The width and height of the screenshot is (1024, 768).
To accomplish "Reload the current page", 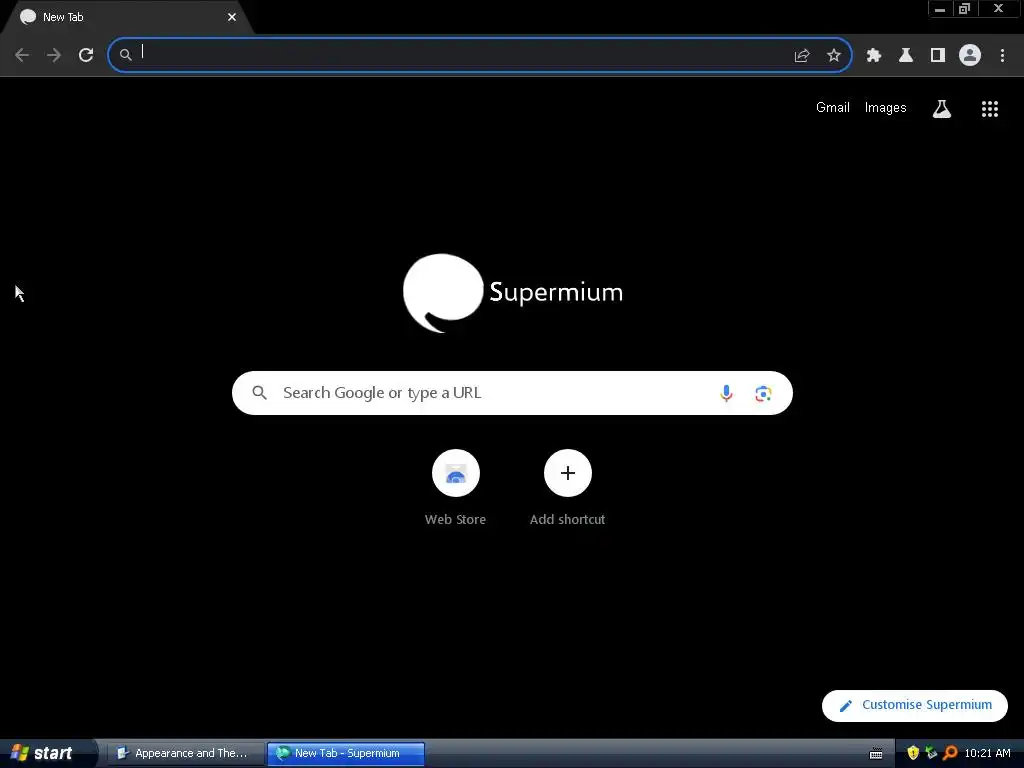I will point(86,55).
